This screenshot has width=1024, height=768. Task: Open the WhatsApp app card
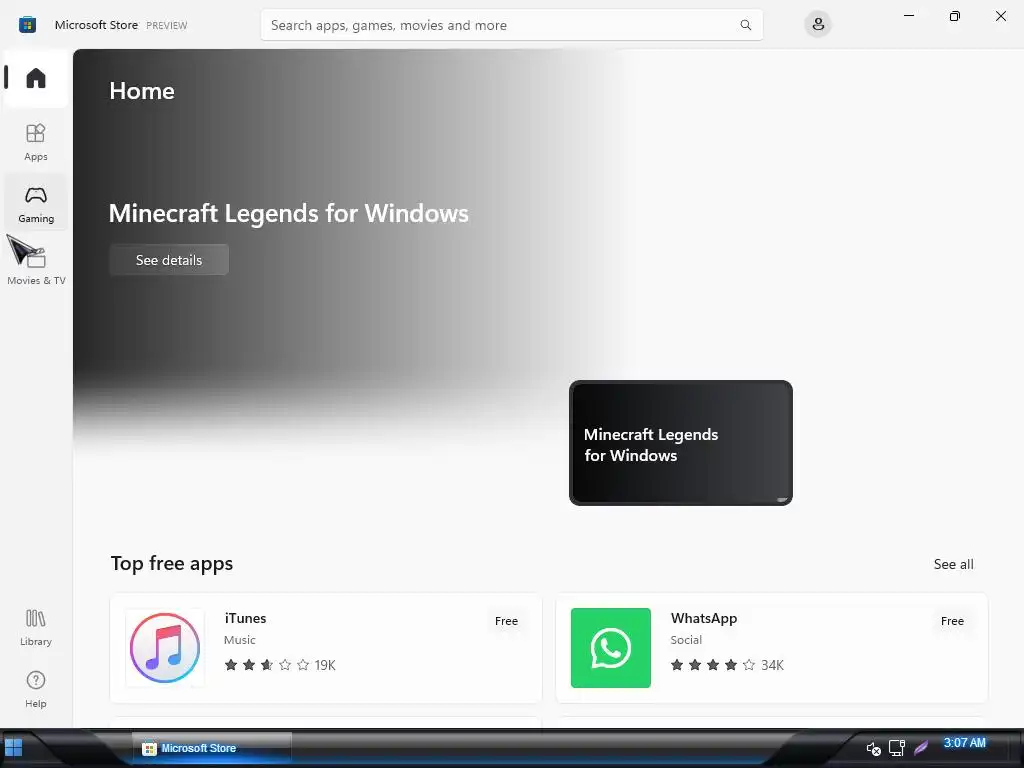pyautogui.click(x=771, y=648)
